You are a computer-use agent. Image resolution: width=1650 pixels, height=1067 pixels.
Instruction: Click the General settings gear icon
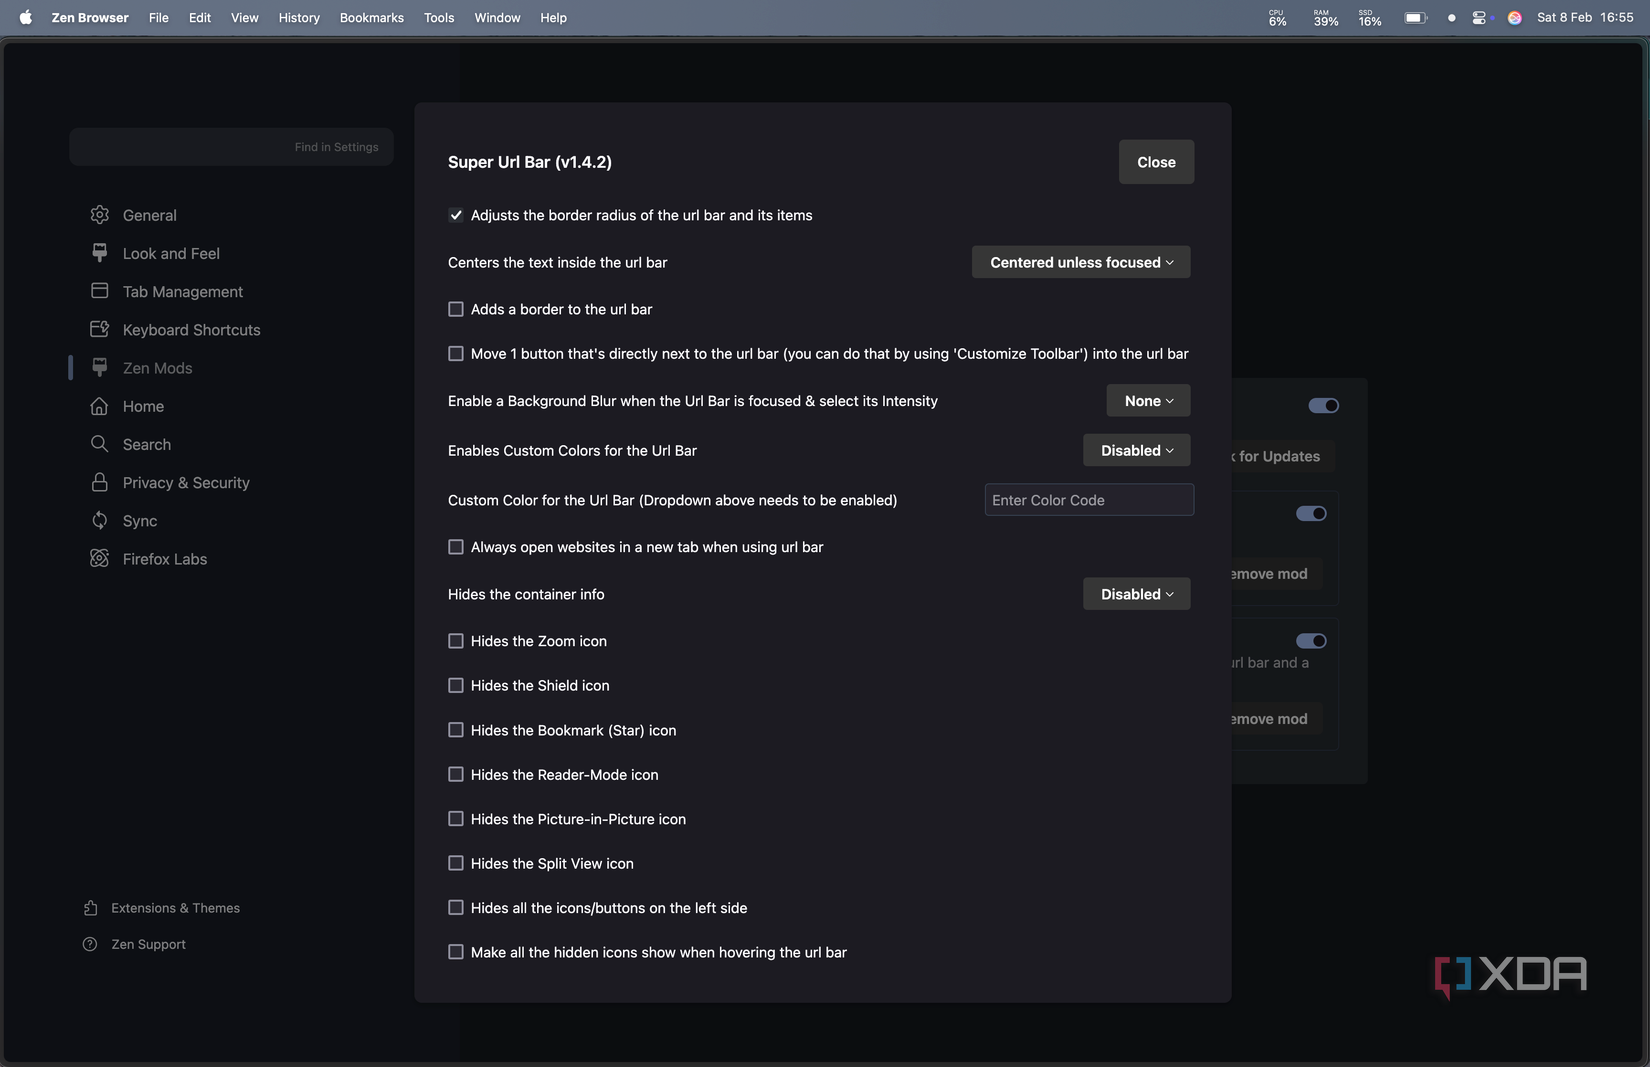pos(99,215)
